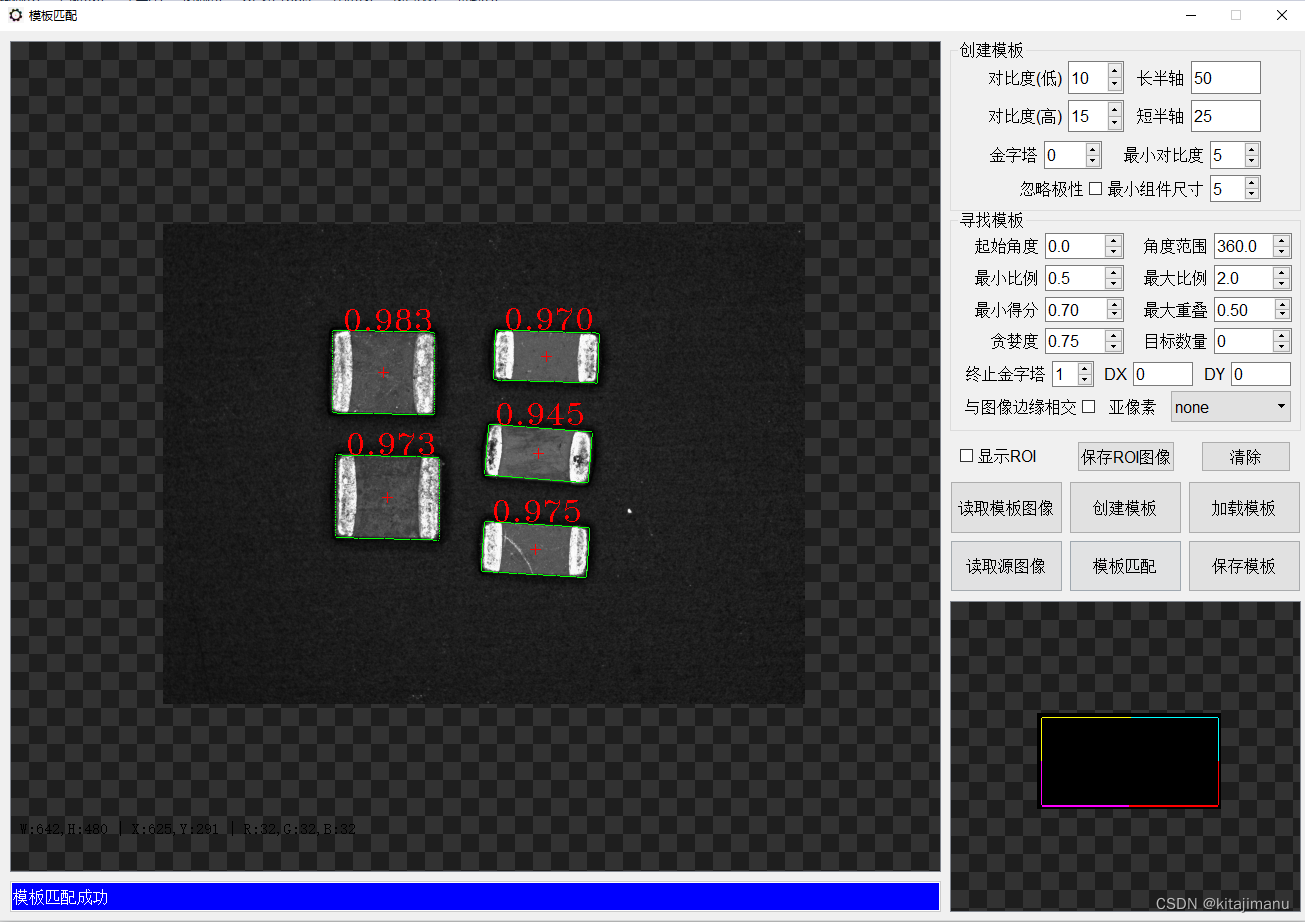Click the match labeled 0.975
This screenshot has width=1305, height=922.
tap(535, 549)
